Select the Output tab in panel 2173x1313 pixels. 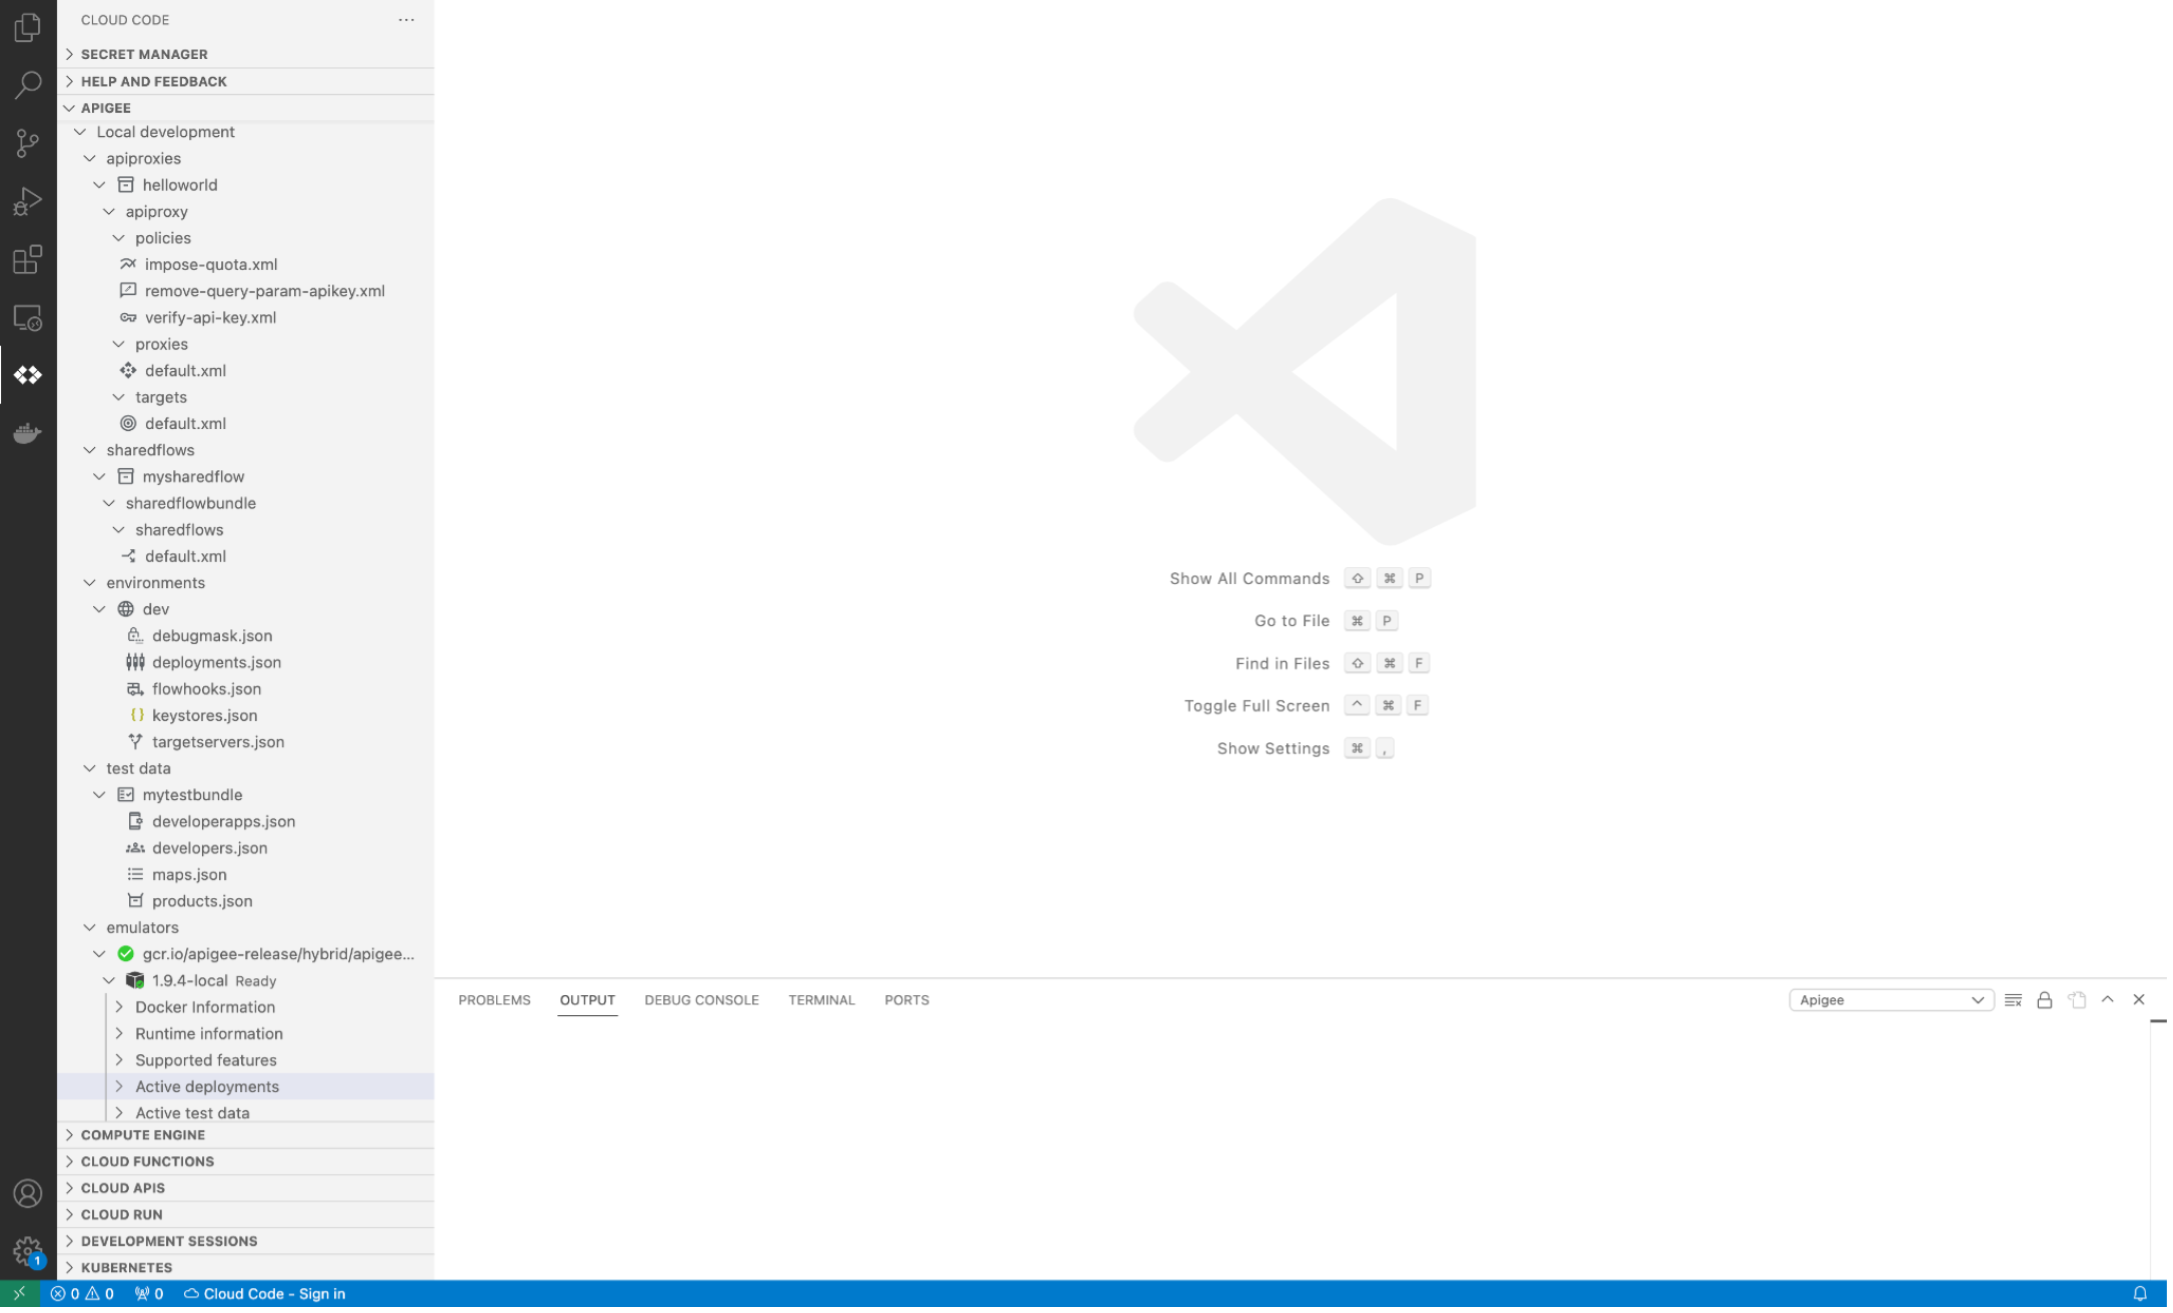coord(587,999)
